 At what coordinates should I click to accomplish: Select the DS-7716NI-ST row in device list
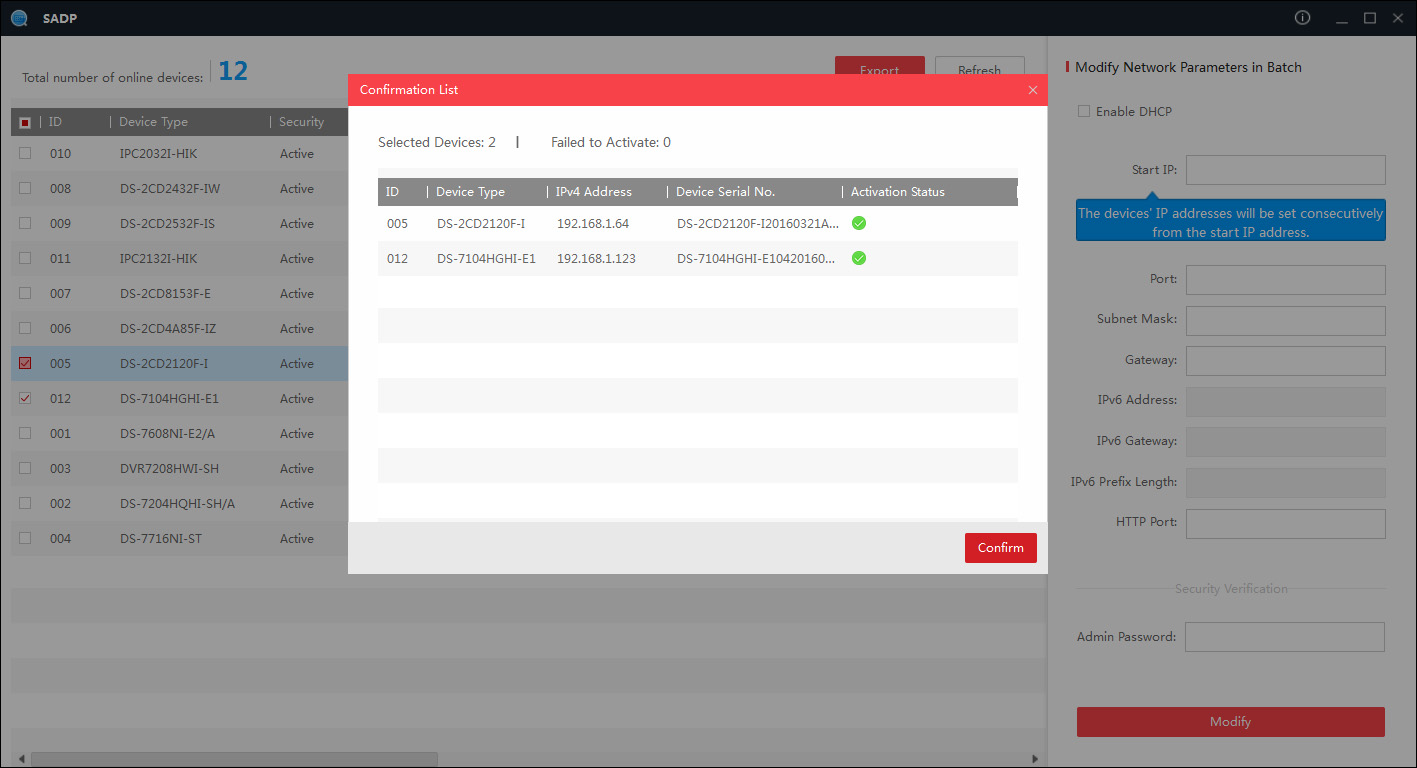tap(180, 538)
